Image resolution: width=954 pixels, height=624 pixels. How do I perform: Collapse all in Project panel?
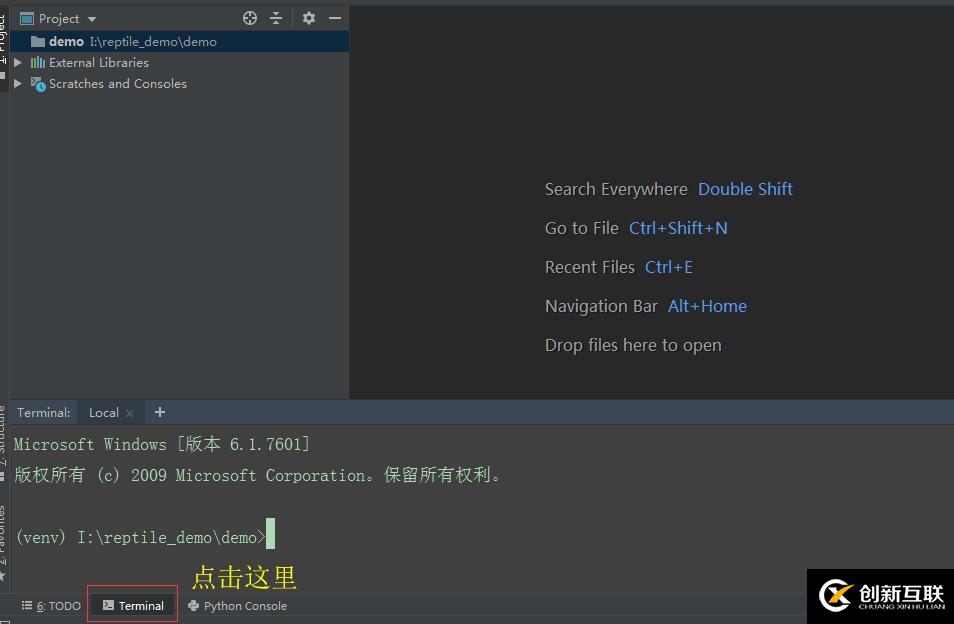tap(276, 18)
